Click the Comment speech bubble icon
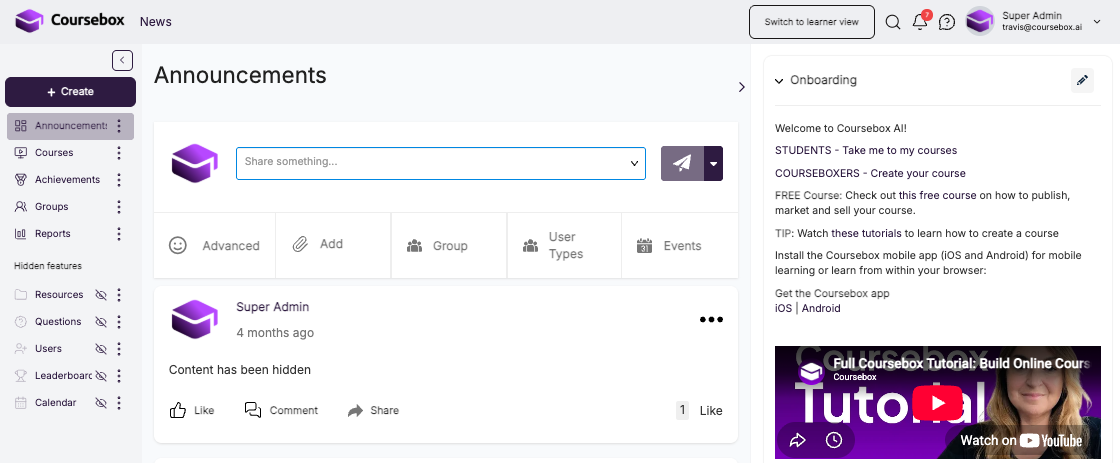 click(253, 410)
